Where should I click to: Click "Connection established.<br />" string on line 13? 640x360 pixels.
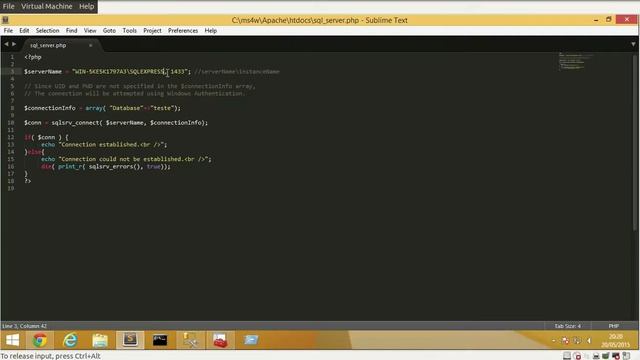click(111, 144)
